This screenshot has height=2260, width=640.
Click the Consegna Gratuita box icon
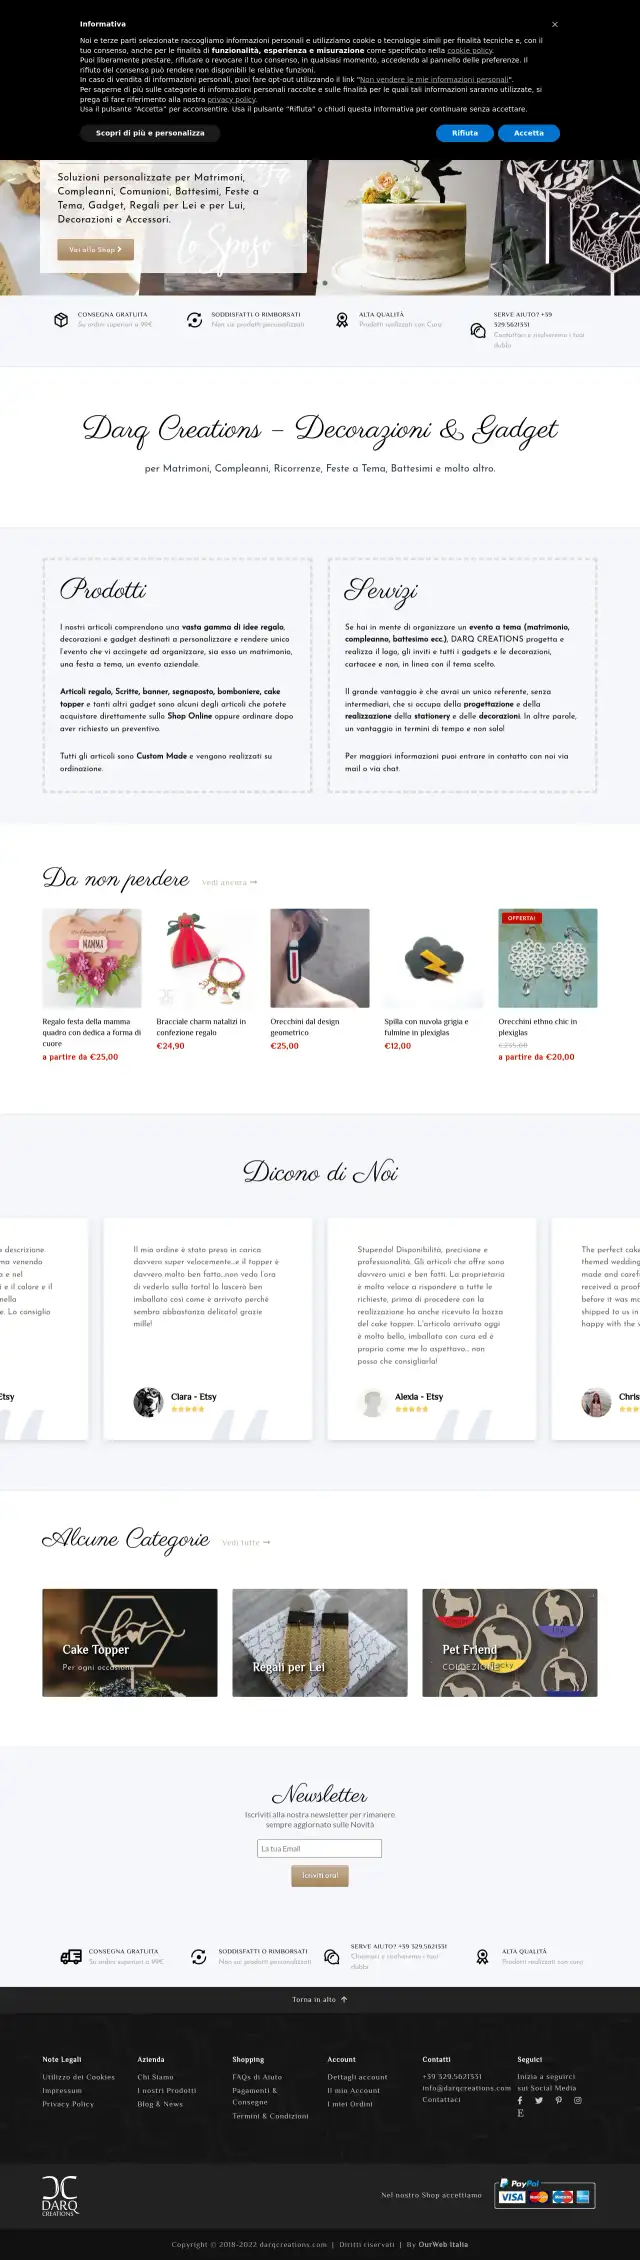pos(61,320)
